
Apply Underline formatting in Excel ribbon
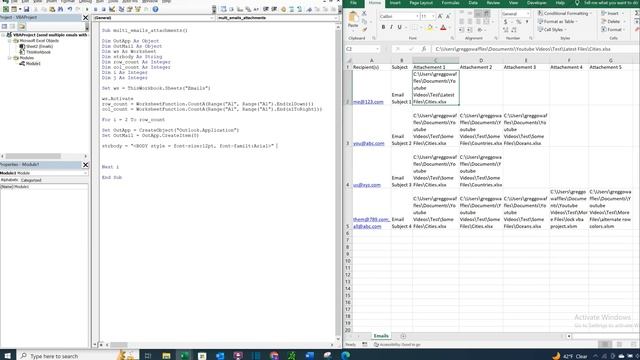(400, 27)
